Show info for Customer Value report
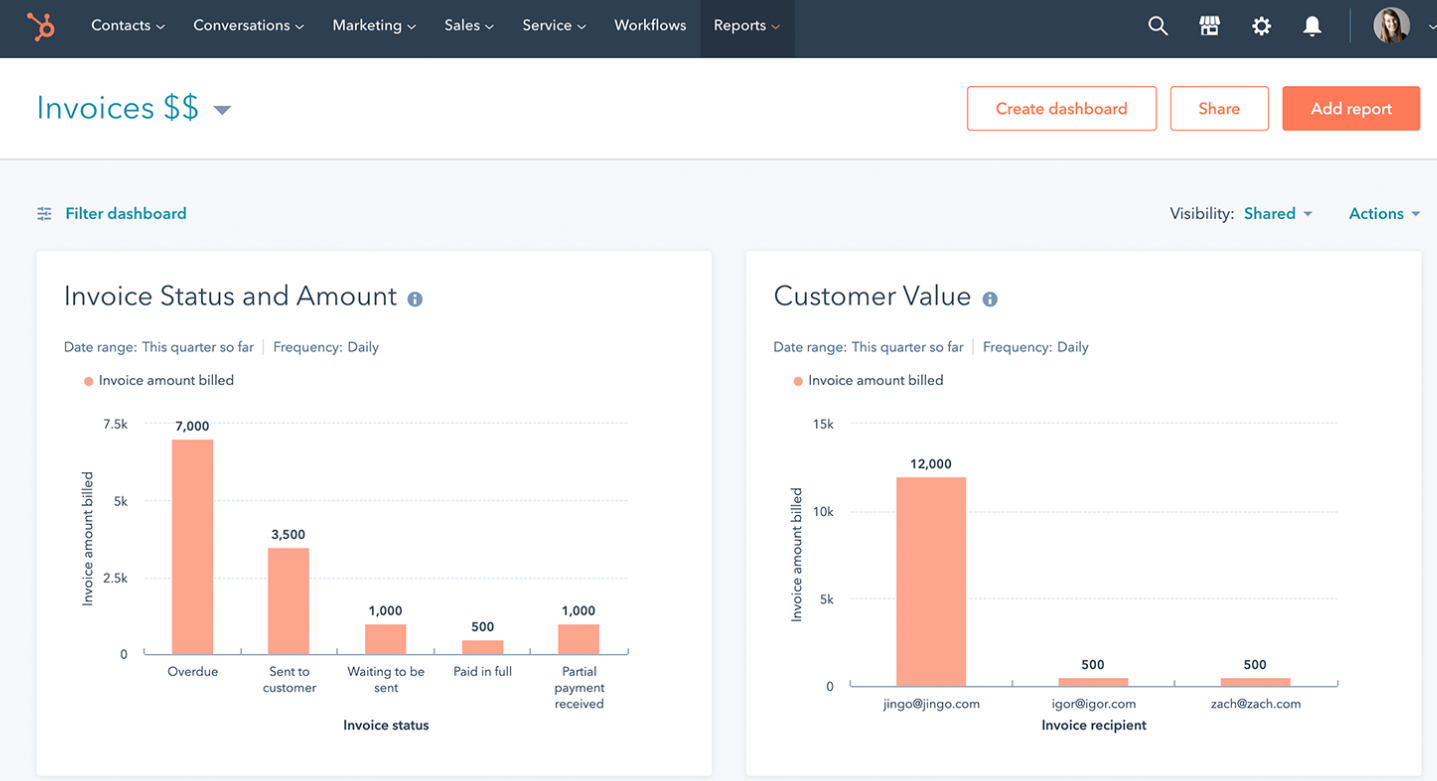1437x781 pixels. [989, 297]
